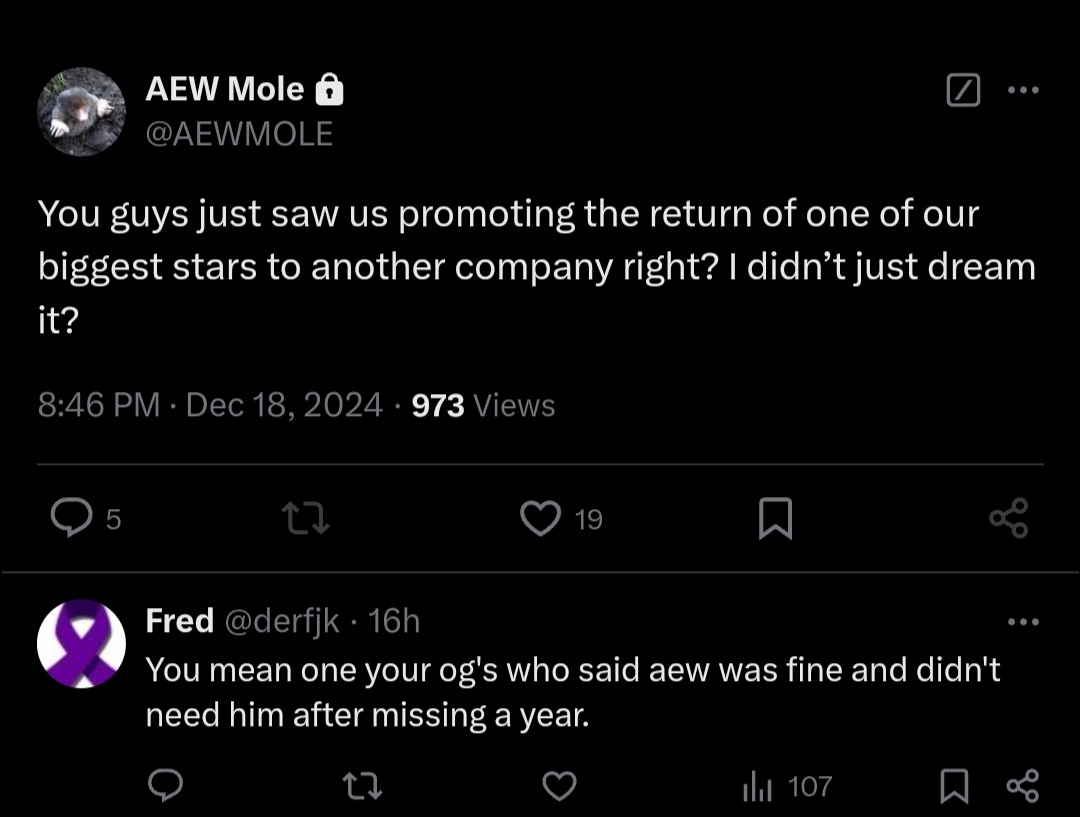Open more options on Fred's reply

1023,622
